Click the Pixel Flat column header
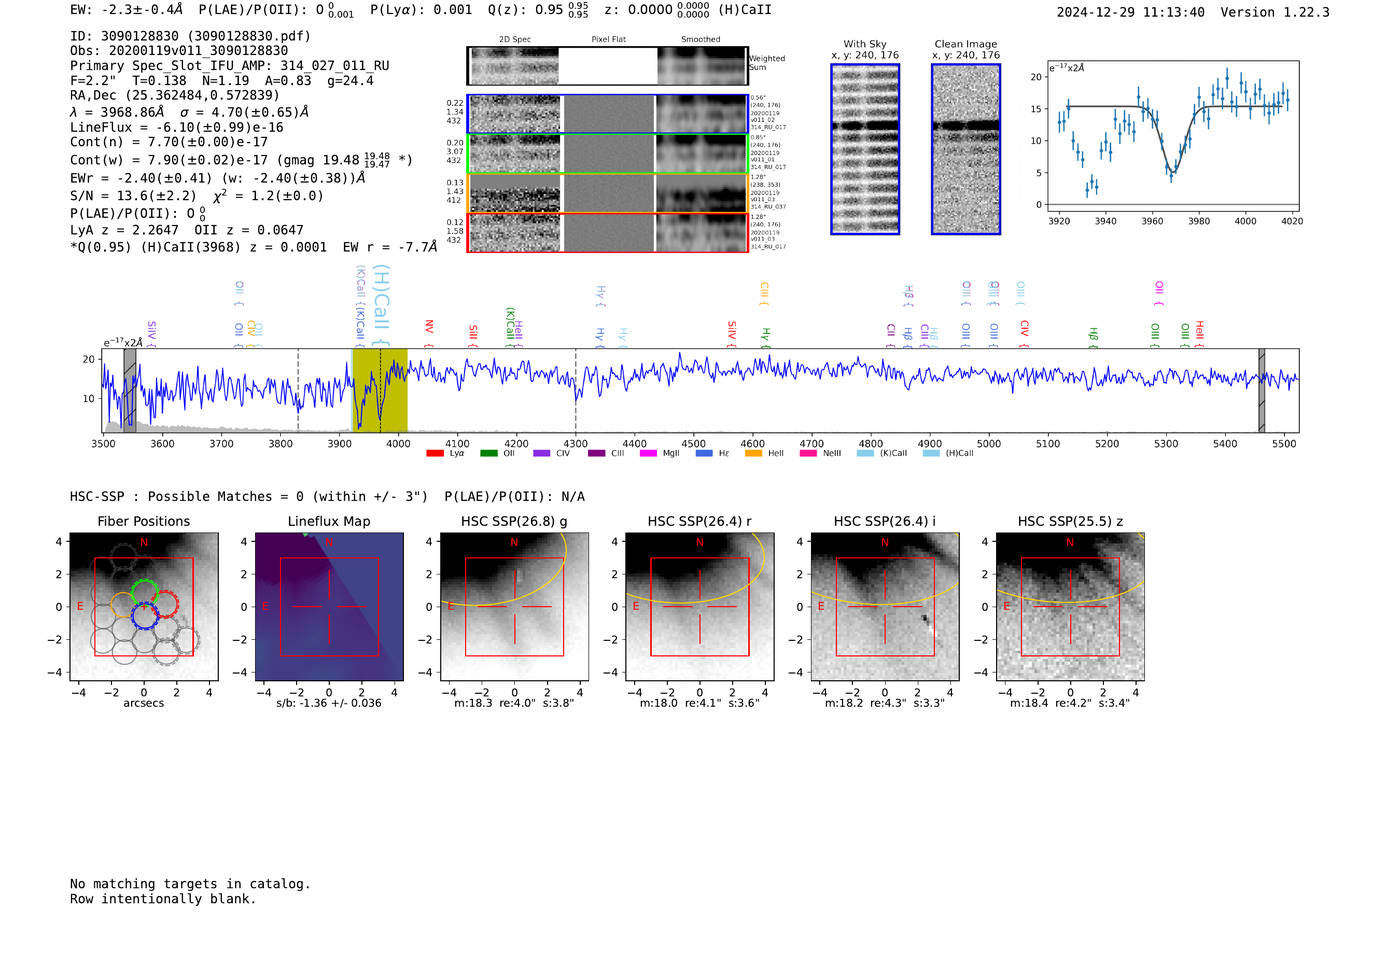 [x=609, y=40]
